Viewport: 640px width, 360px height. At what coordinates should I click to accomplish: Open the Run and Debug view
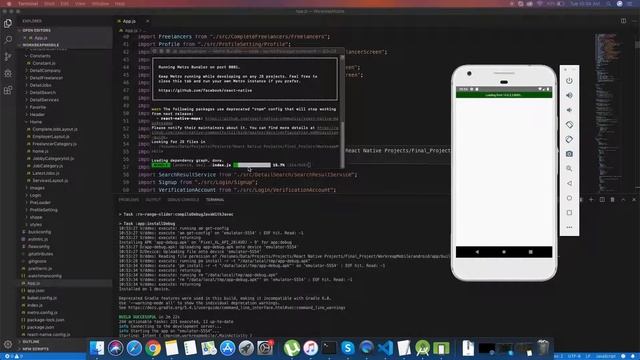tap(8, 73)
